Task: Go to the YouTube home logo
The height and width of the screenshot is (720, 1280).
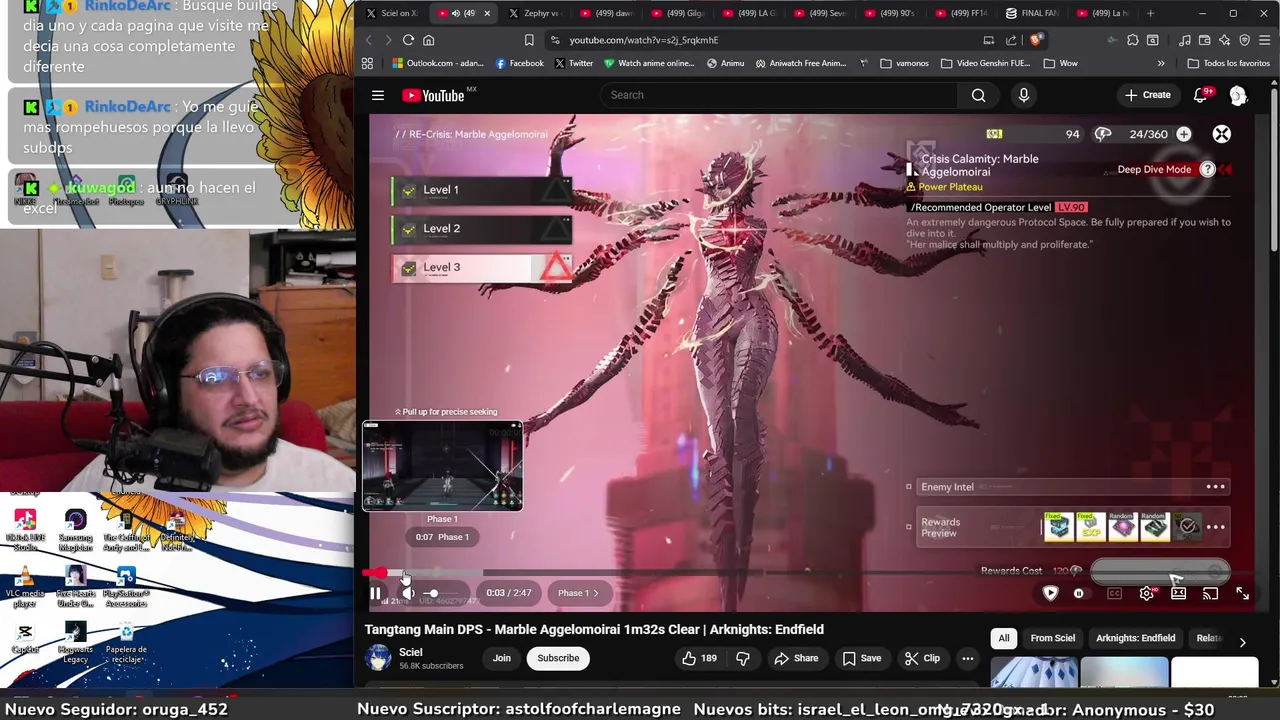Action: coord(434,95)
